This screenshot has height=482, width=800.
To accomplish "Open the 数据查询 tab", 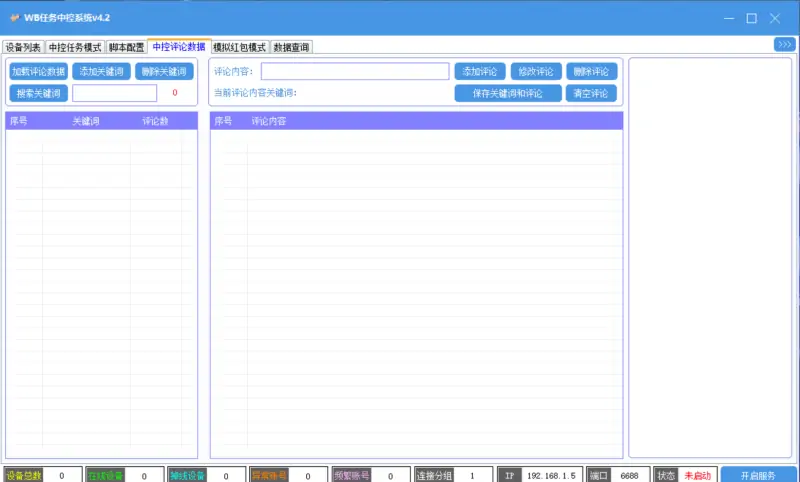I will pos(291,47).
